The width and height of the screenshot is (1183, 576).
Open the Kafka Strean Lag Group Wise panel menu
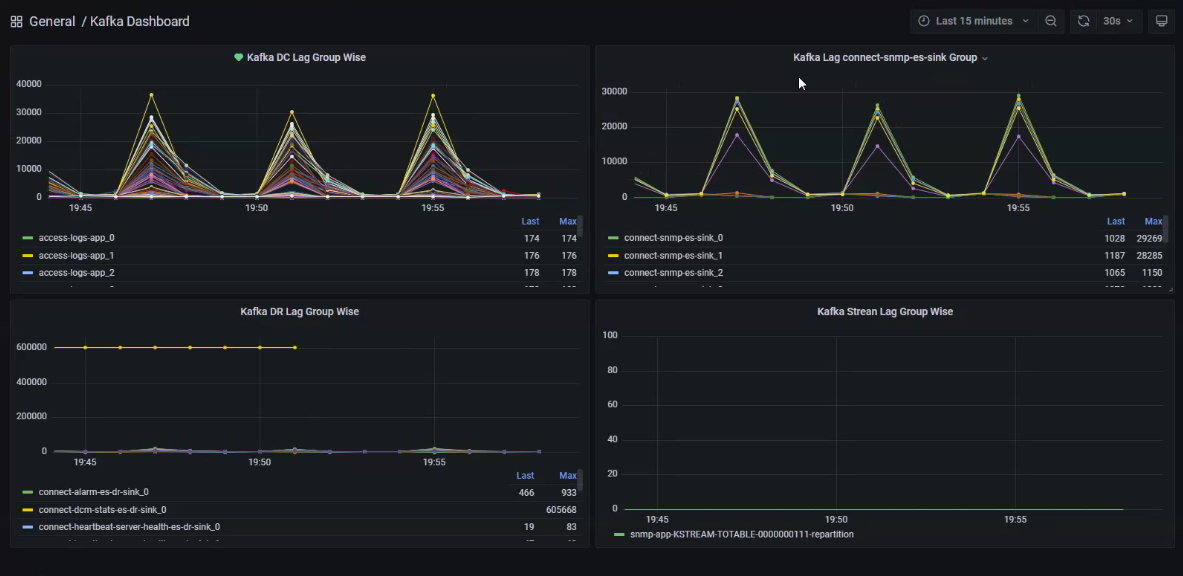click(885, 311)
